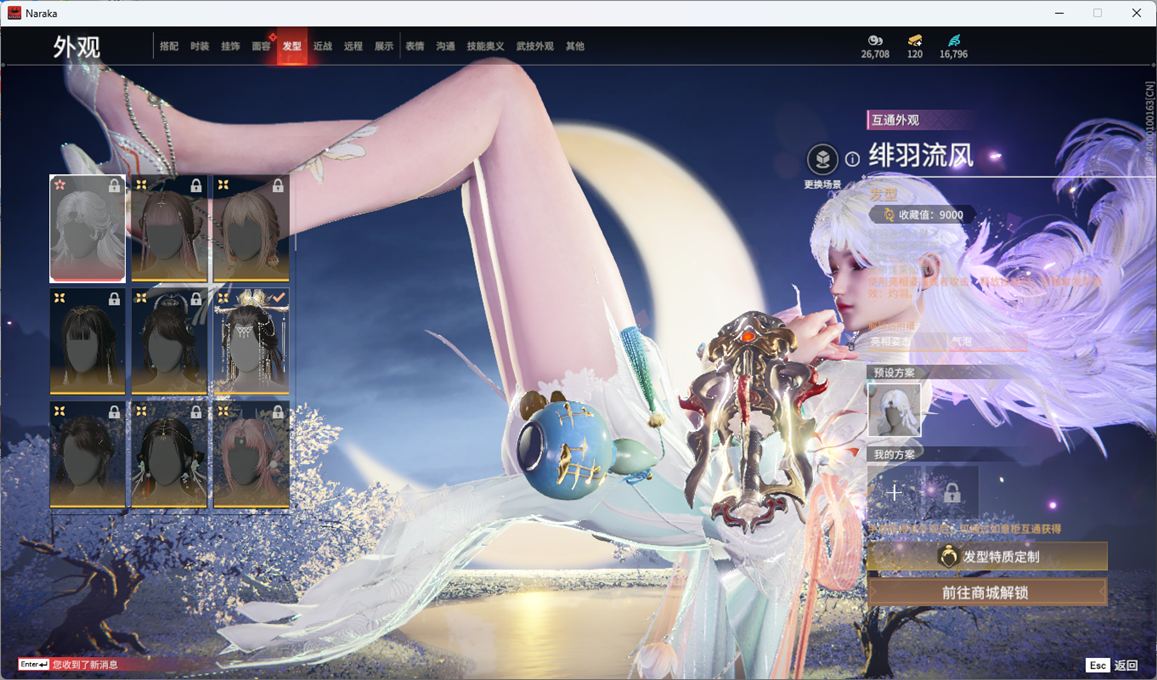1157x680 pixels.
Task: Select the black hairstyle with straight bangs thumbnail
Action: point(87,341)
